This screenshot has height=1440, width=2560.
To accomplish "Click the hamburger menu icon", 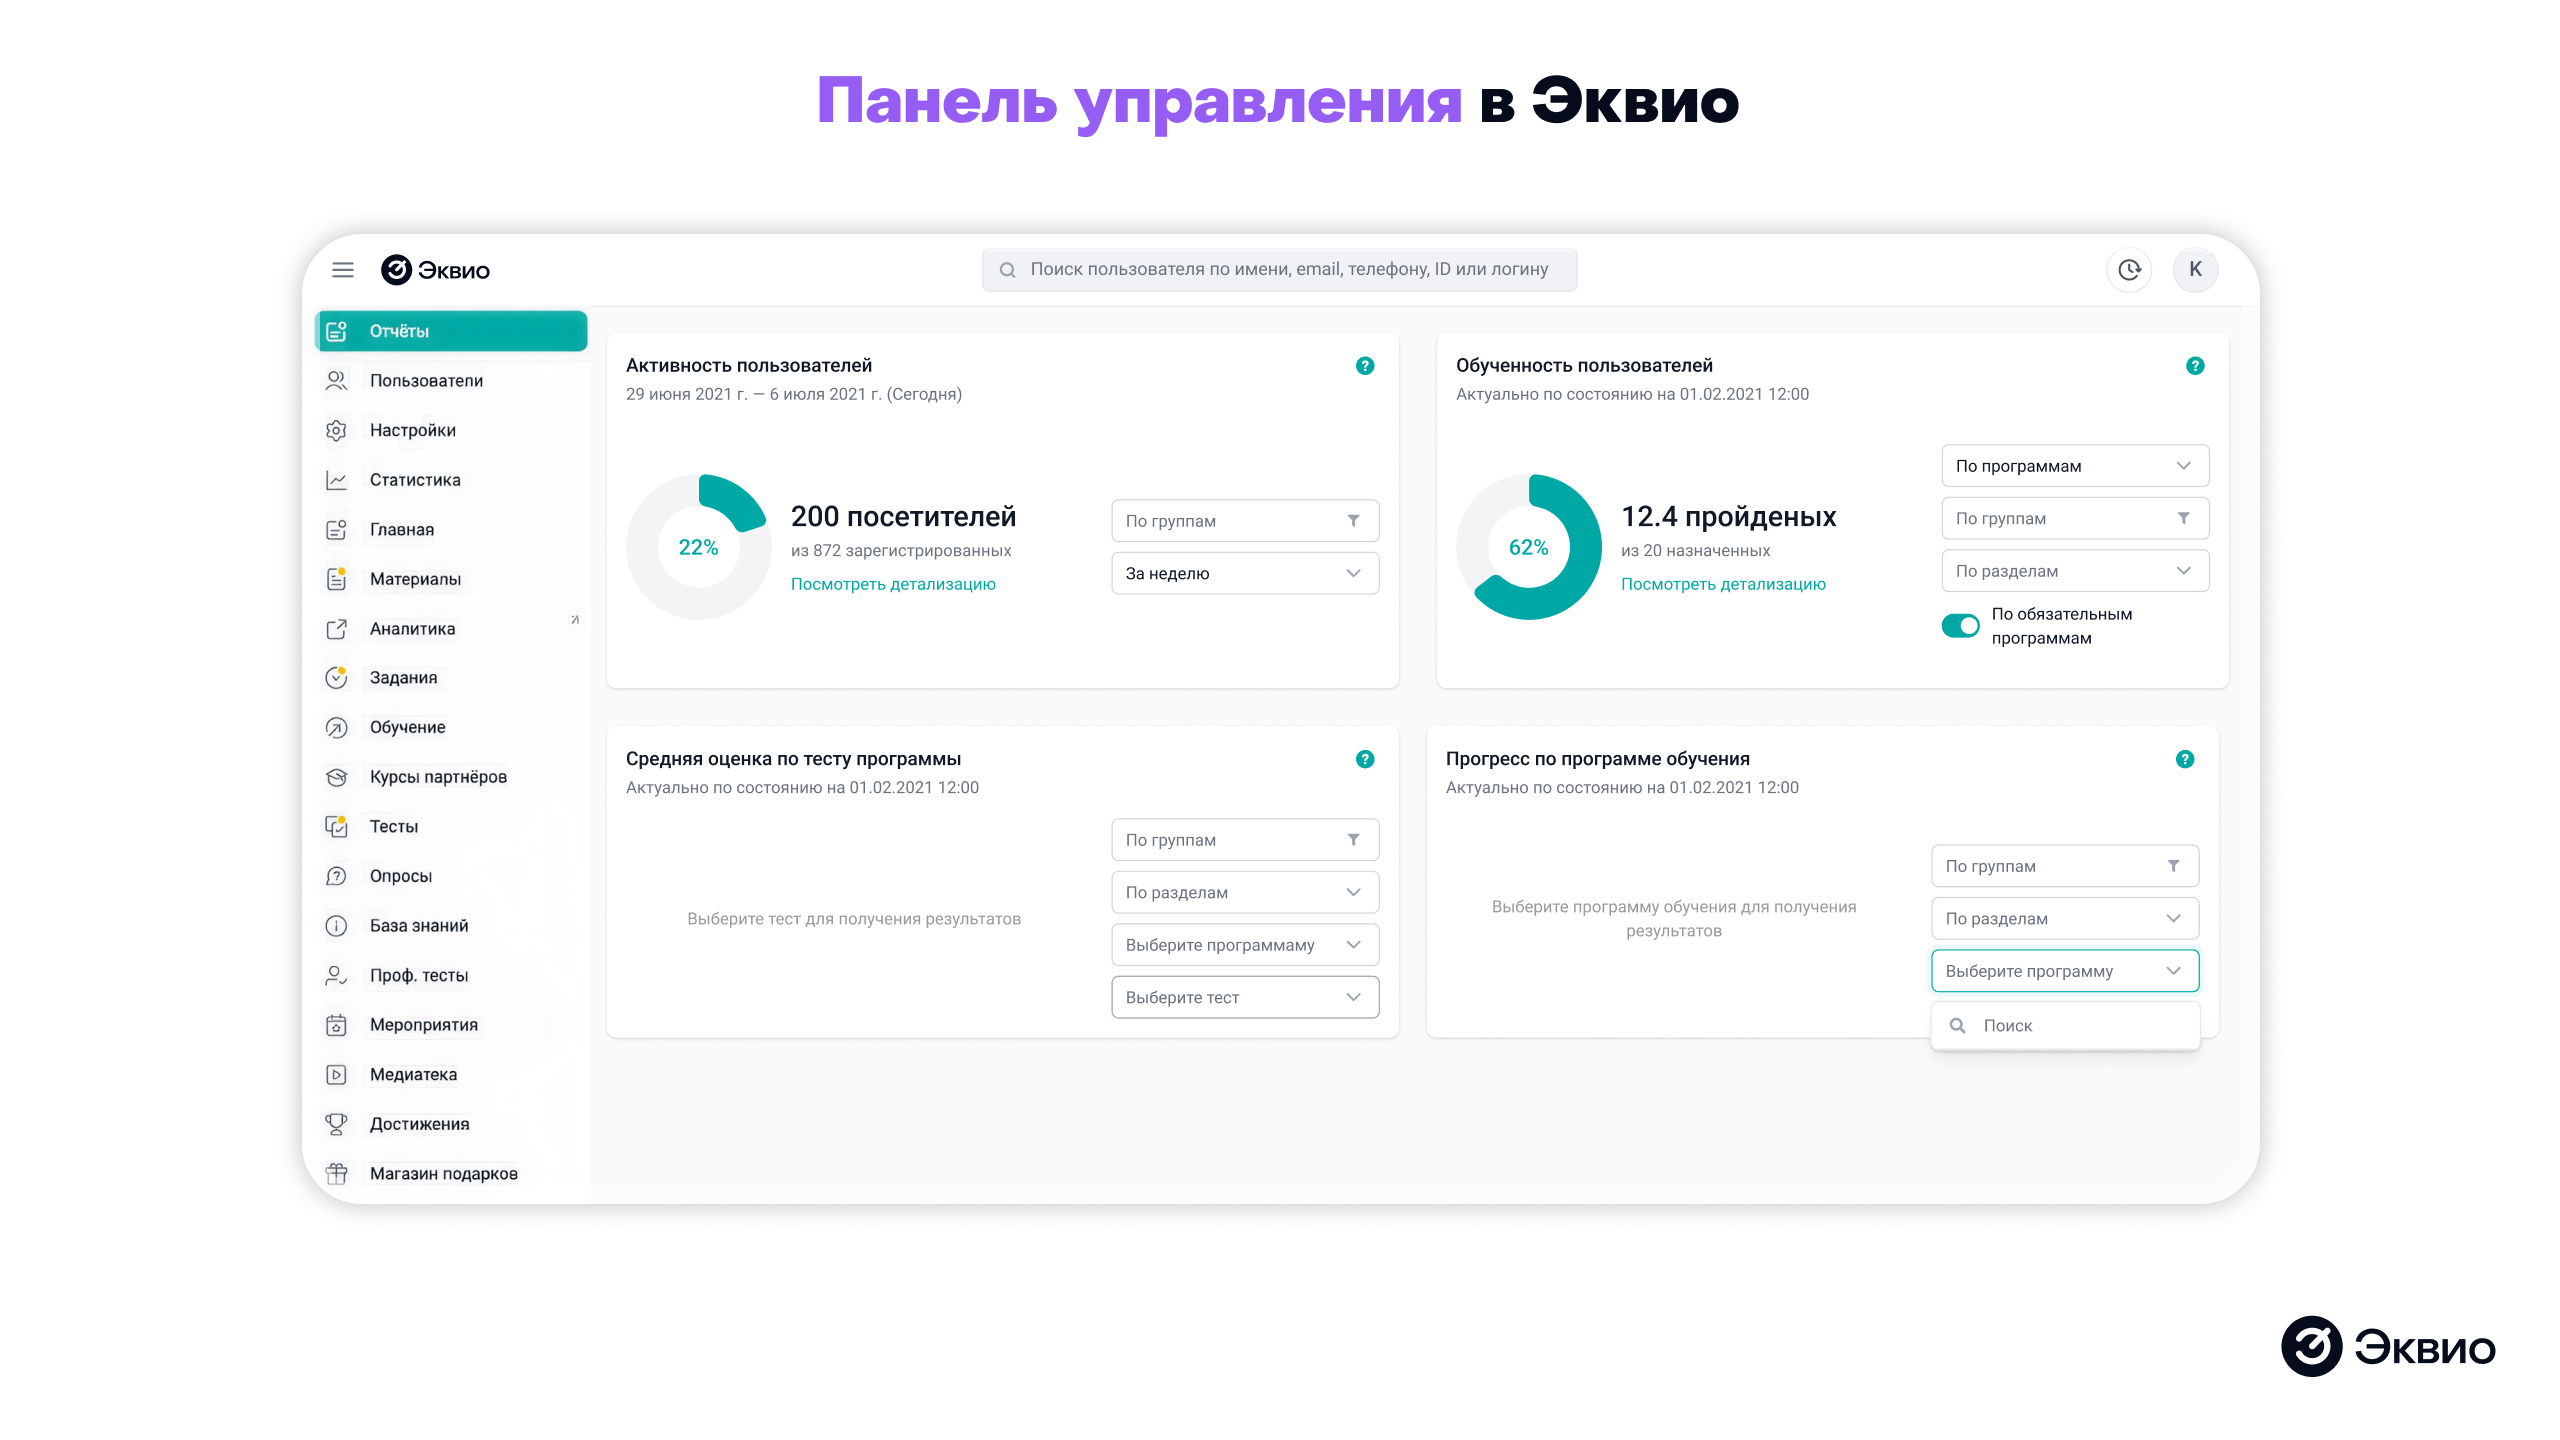I will [343, 270].
